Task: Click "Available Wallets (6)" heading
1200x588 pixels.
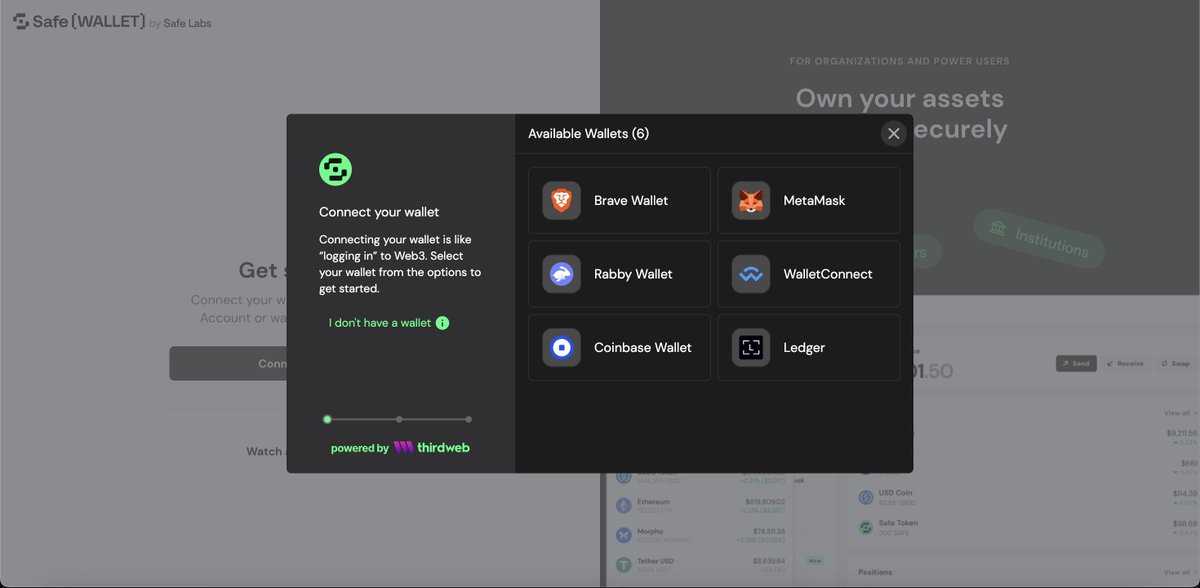Action: 588,133
